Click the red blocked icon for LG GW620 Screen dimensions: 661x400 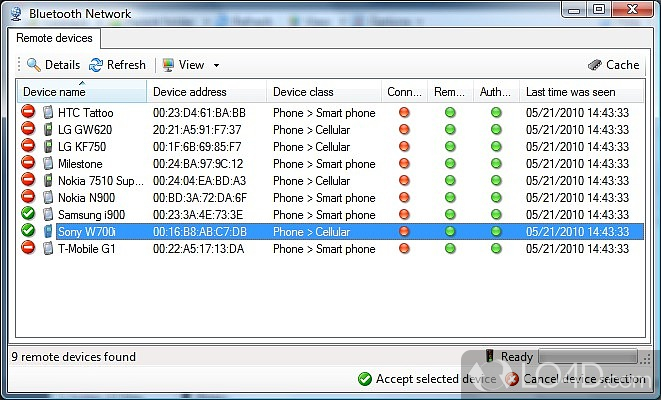click(x=28, y=128)
